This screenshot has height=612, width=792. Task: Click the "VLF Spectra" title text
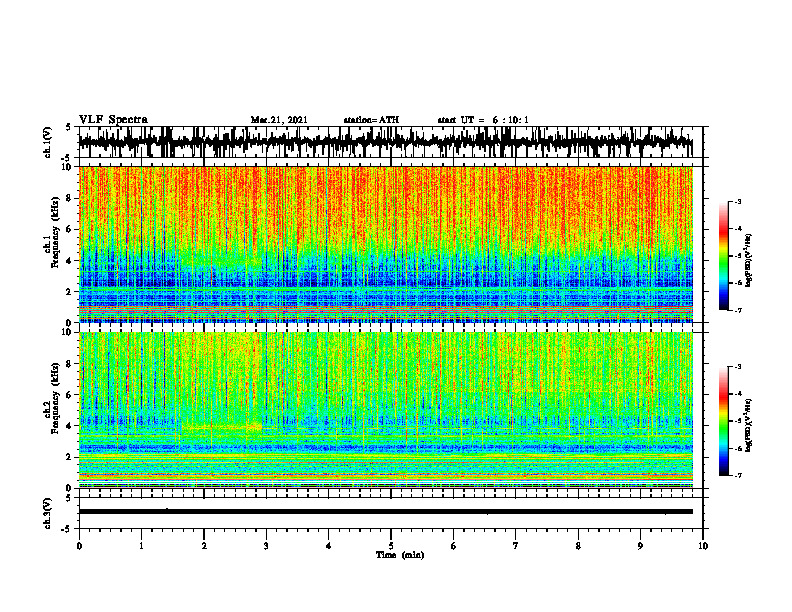tap(113, 120)
